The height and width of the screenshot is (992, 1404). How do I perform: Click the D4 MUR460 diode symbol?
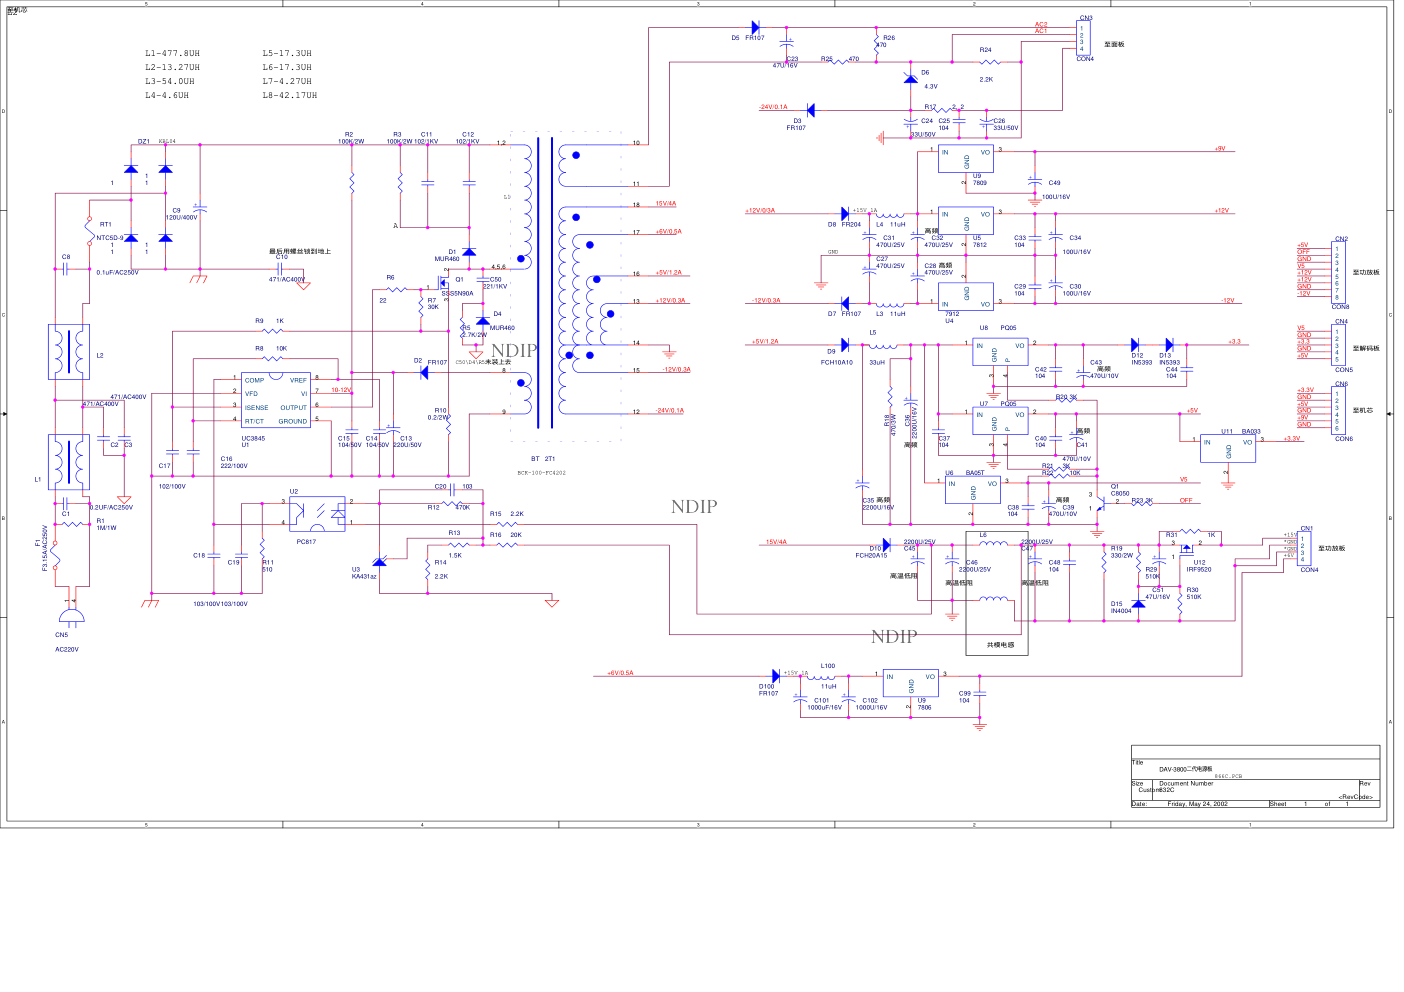click(483, 322)
